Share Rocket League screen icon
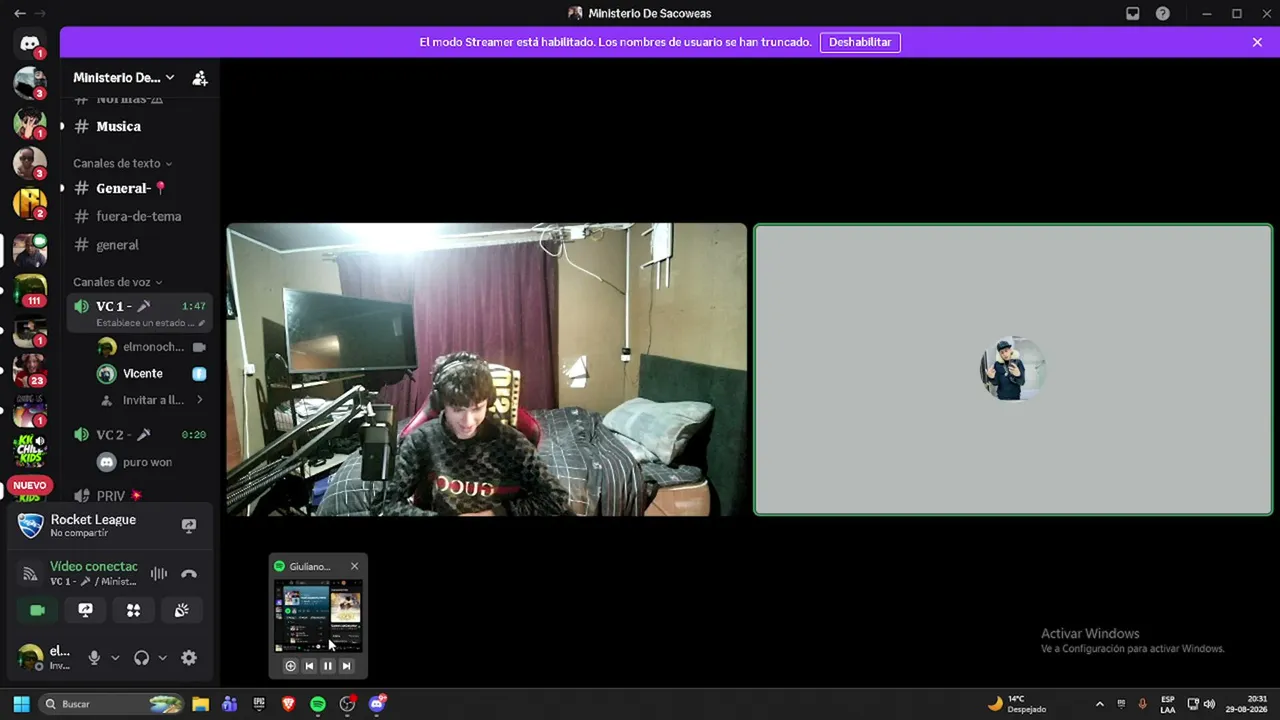Viewport: 1280px width, 720px height. (188, 525)
